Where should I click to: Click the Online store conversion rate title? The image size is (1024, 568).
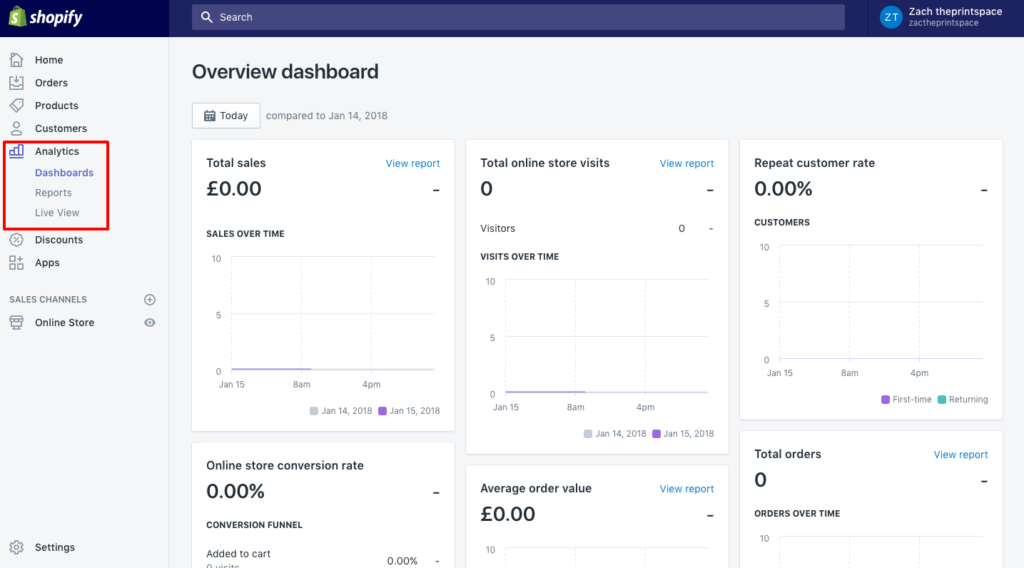tap(285, 465)
